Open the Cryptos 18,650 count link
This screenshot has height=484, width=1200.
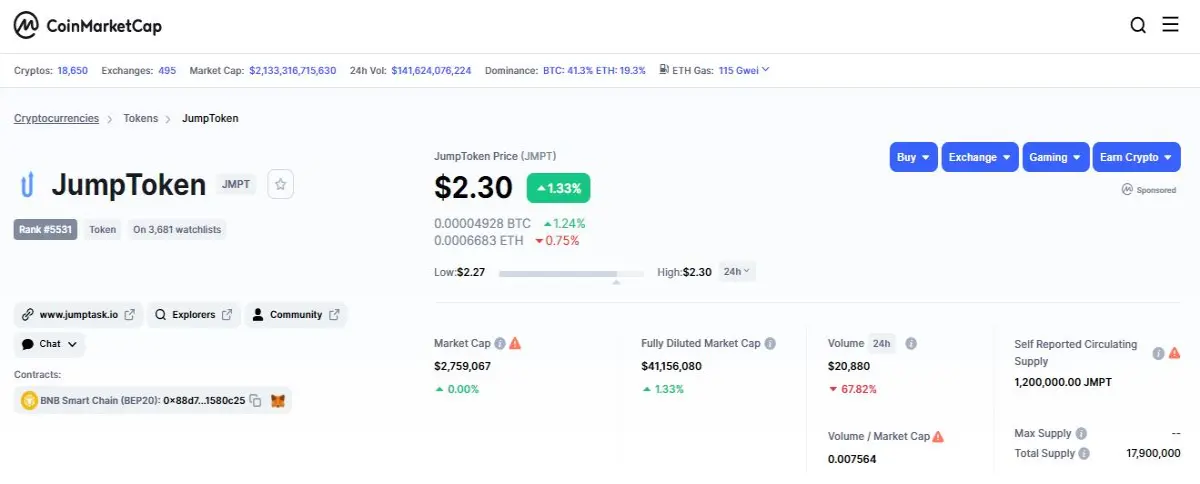73,71
